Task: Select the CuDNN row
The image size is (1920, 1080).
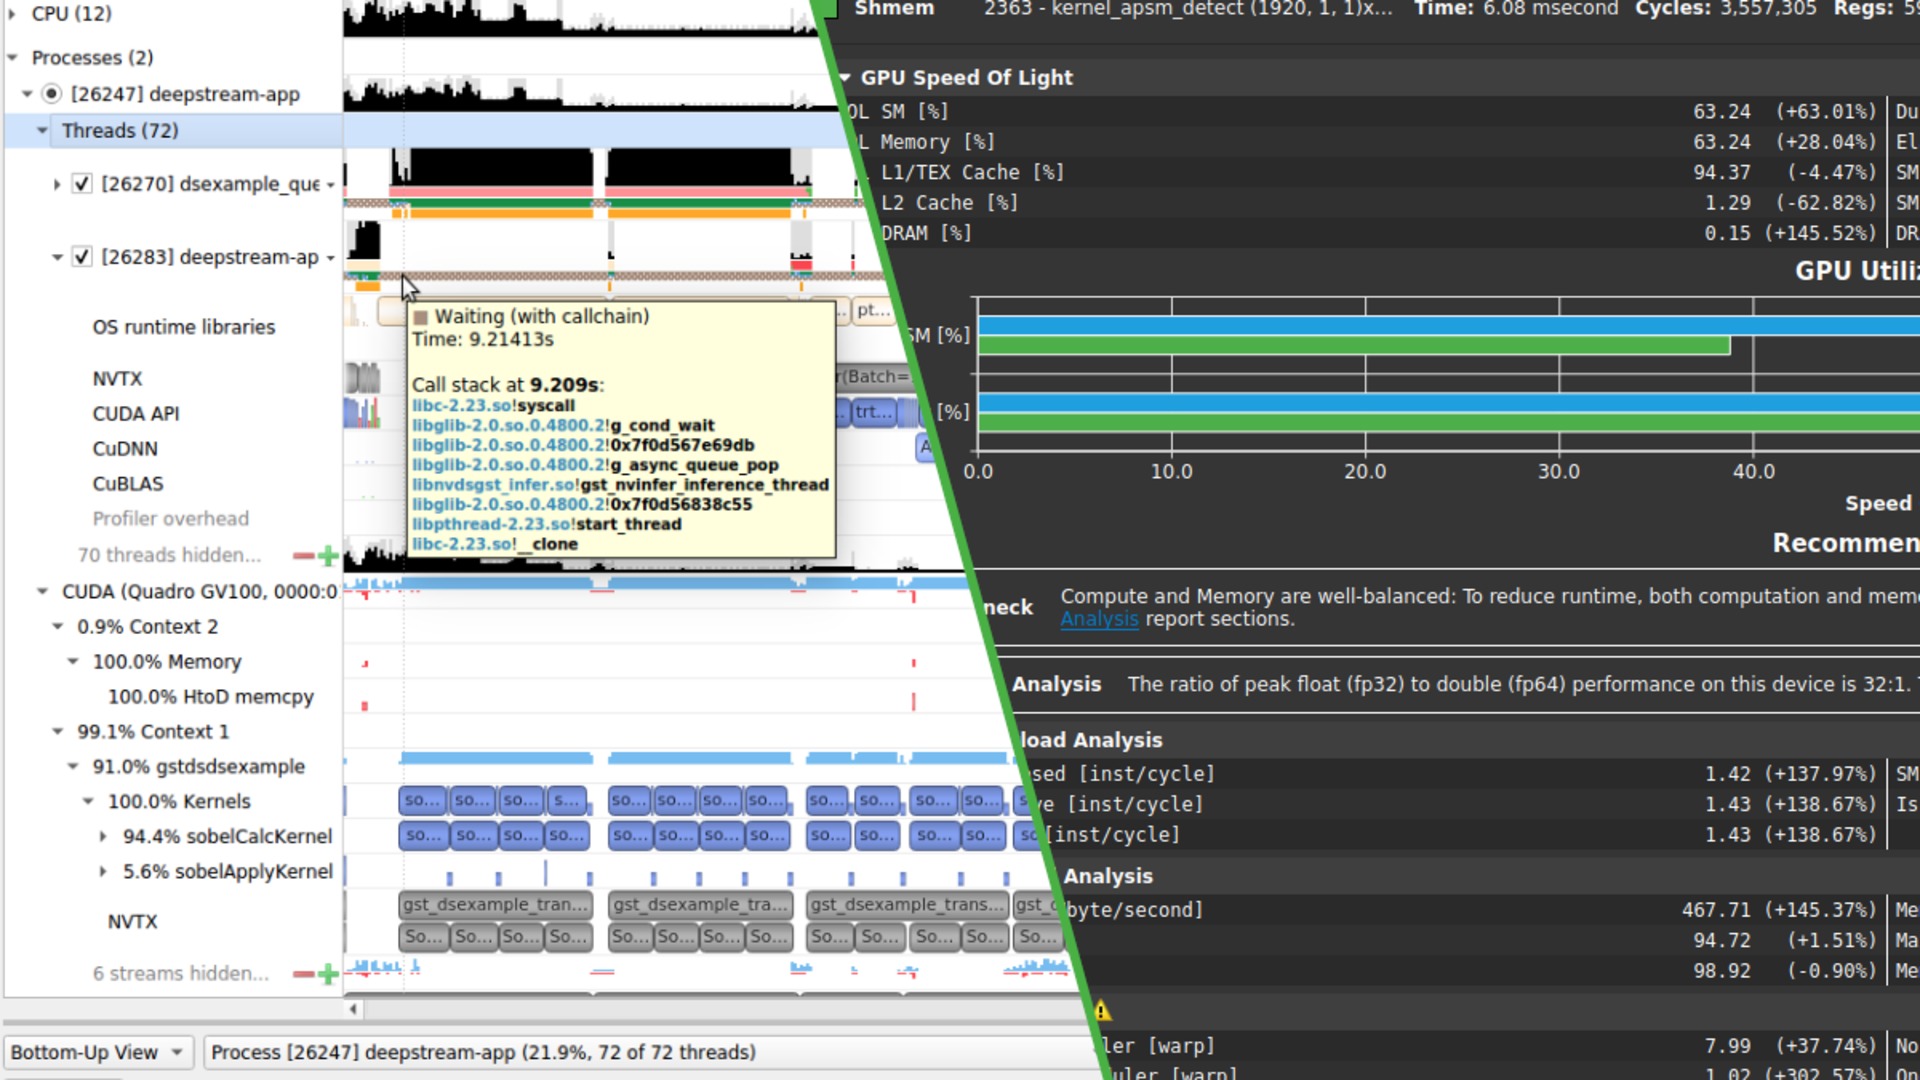Action: click(125, 449)
